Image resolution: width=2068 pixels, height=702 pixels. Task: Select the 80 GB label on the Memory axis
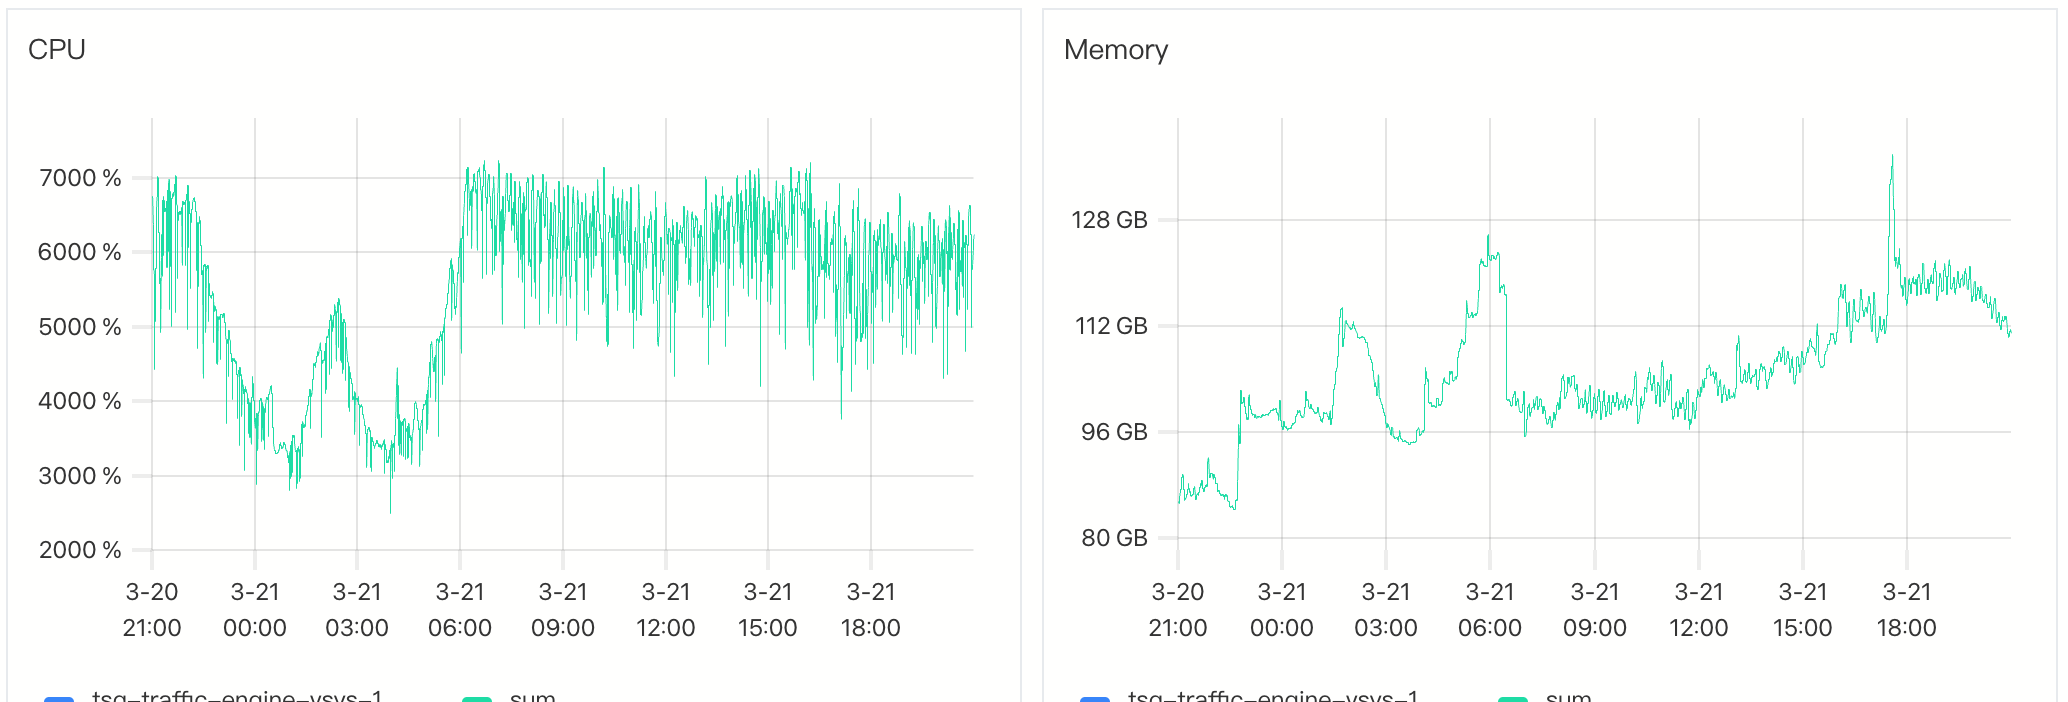[1114, 538]
